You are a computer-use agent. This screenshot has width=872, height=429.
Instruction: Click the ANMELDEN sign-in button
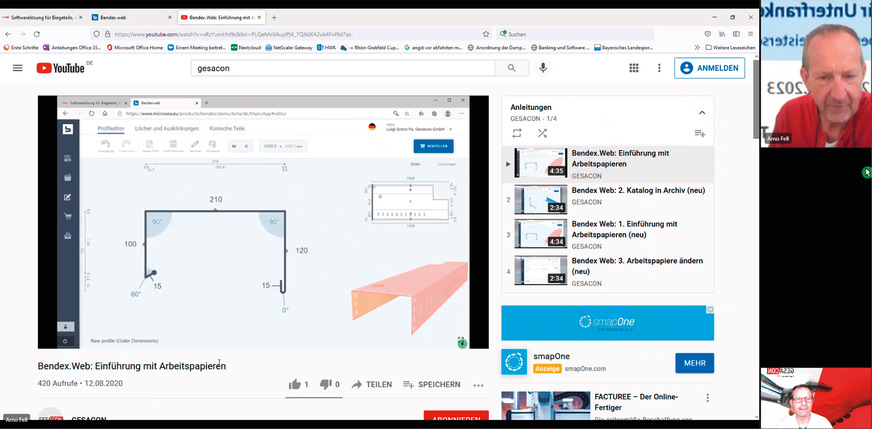point(710,68)
